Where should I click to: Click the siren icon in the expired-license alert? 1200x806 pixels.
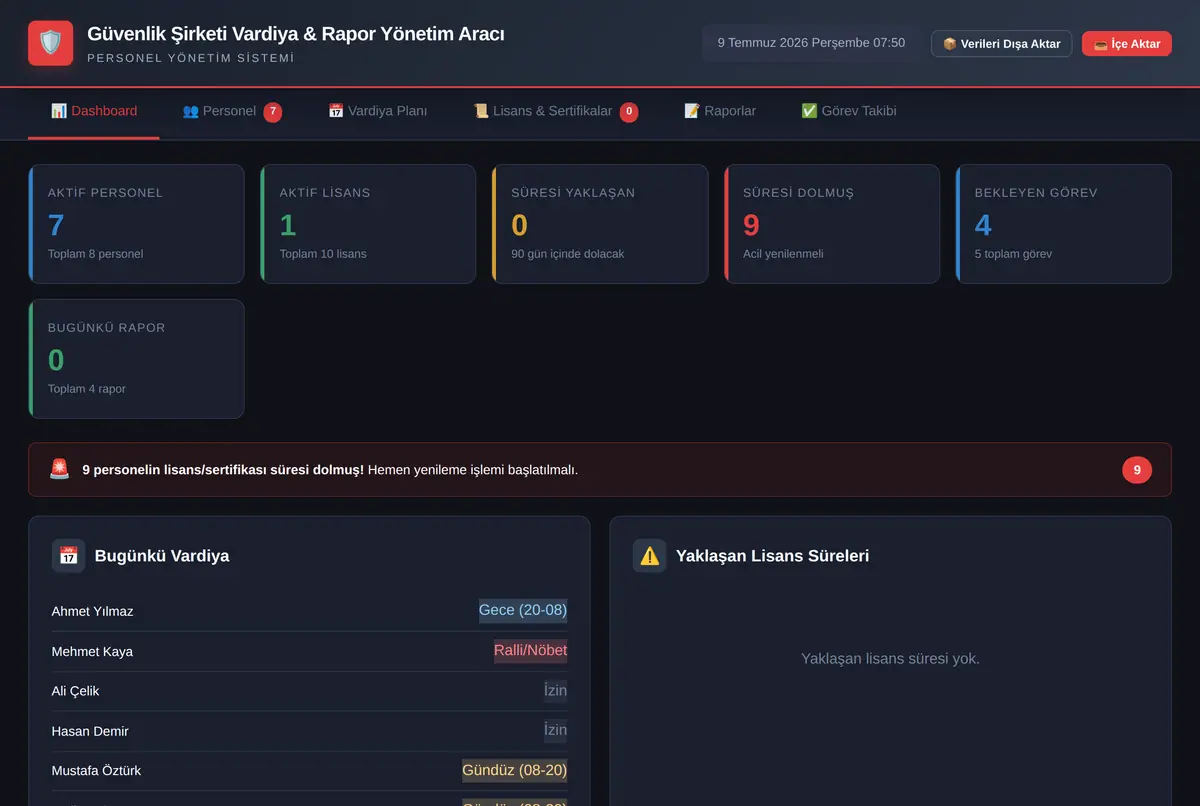[60, 469]
